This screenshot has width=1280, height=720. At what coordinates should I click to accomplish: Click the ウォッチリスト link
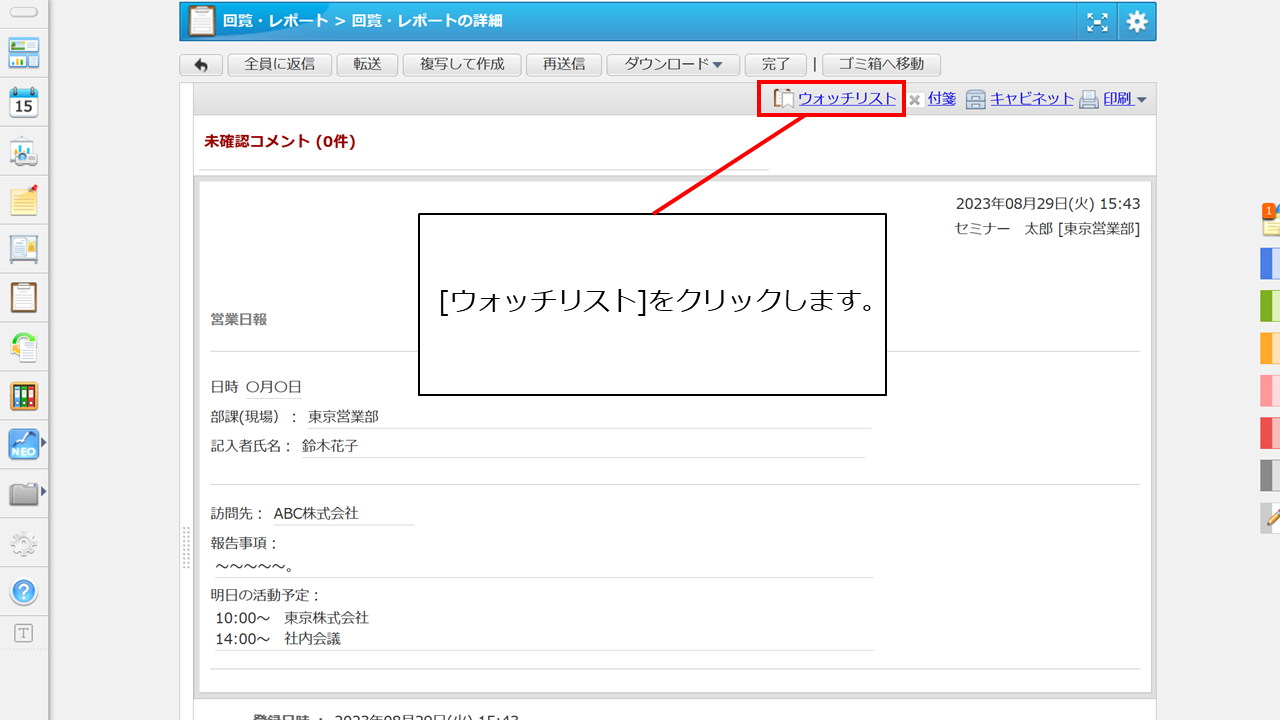pos(847,99)
